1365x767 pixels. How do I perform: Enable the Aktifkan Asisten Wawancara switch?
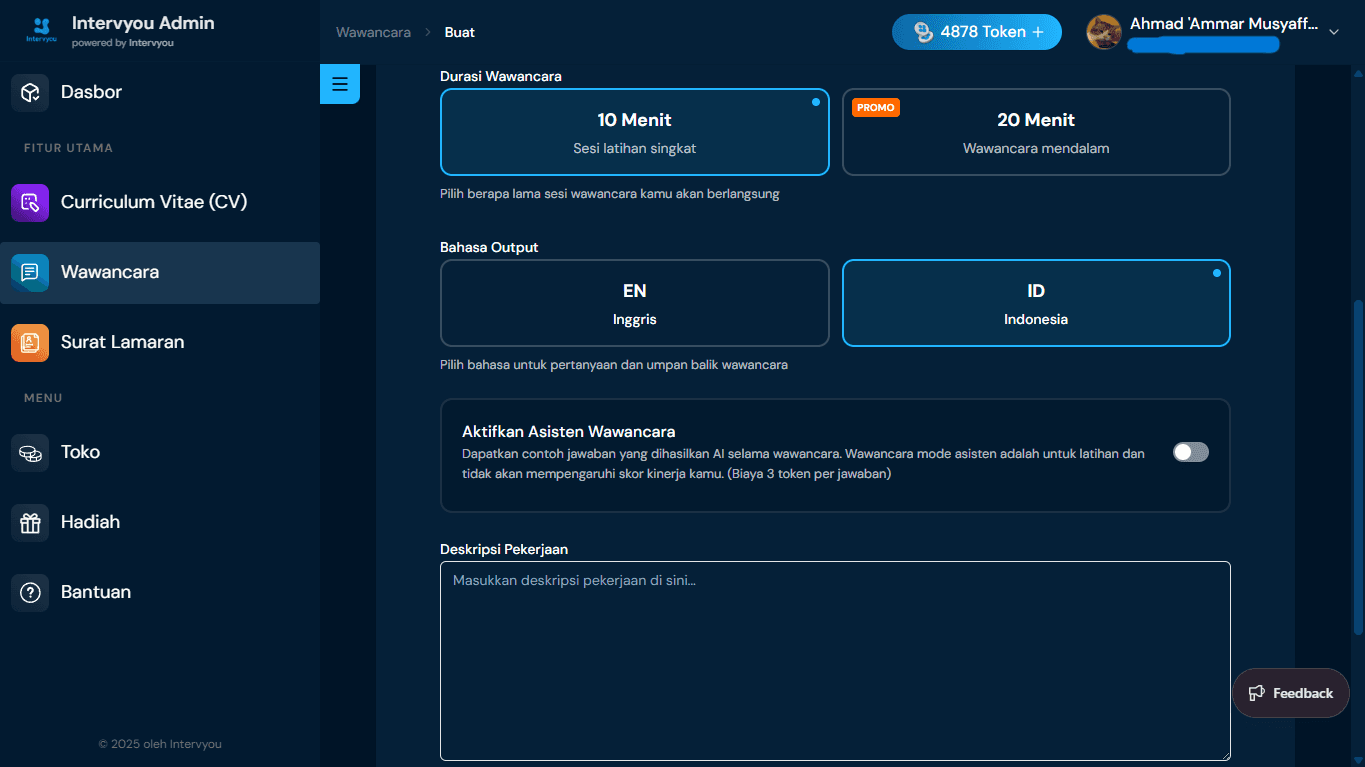click(1191, 452)
